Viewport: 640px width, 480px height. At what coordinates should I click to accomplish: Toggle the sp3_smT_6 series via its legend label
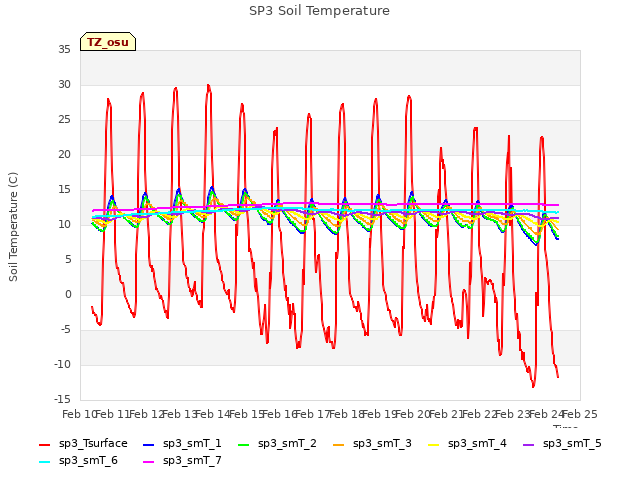point(88,461)
